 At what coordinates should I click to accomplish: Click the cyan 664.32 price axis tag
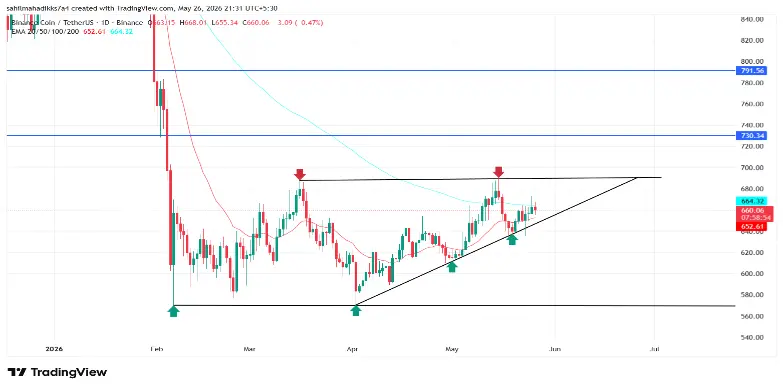(x=751, y=201)
